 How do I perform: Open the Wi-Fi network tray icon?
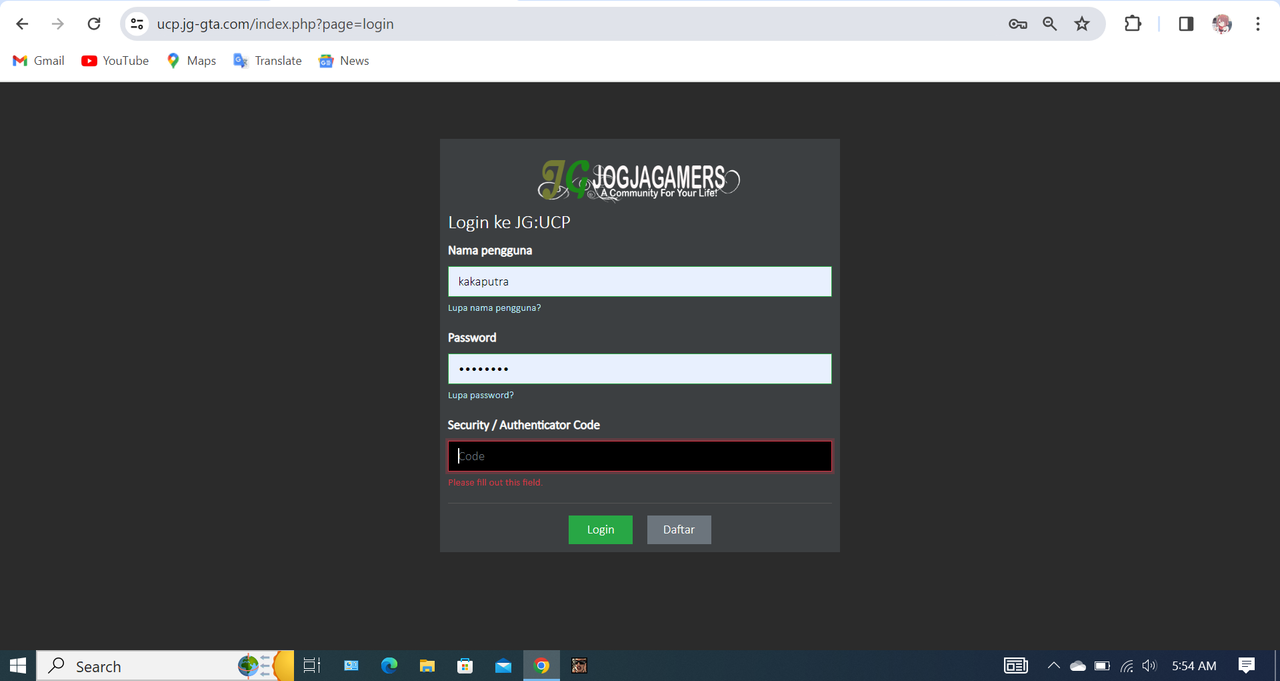coord(1127,666)
